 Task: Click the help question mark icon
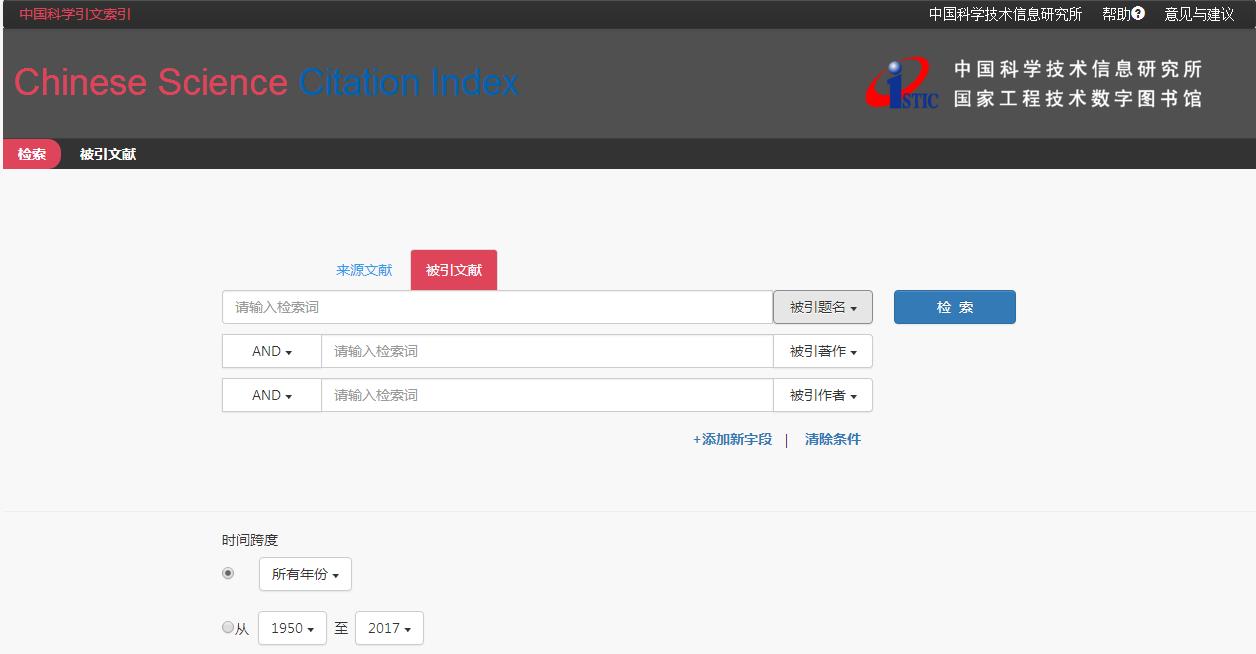point(1138,14)
